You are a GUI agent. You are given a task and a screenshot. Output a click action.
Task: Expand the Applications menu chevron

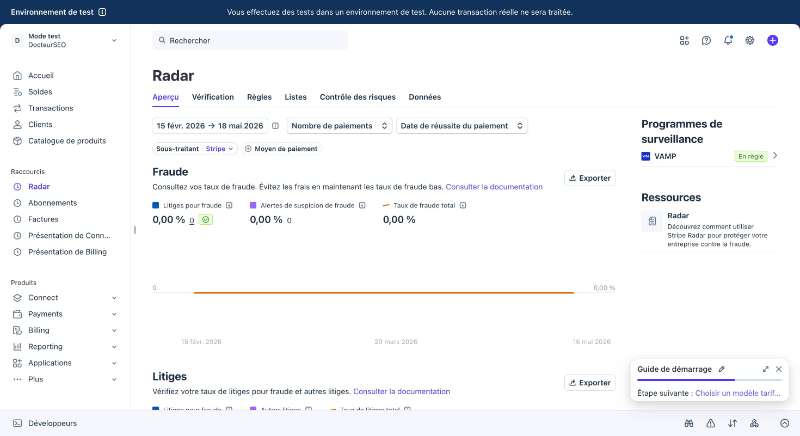pyautogui.click(x=114, y=363)
